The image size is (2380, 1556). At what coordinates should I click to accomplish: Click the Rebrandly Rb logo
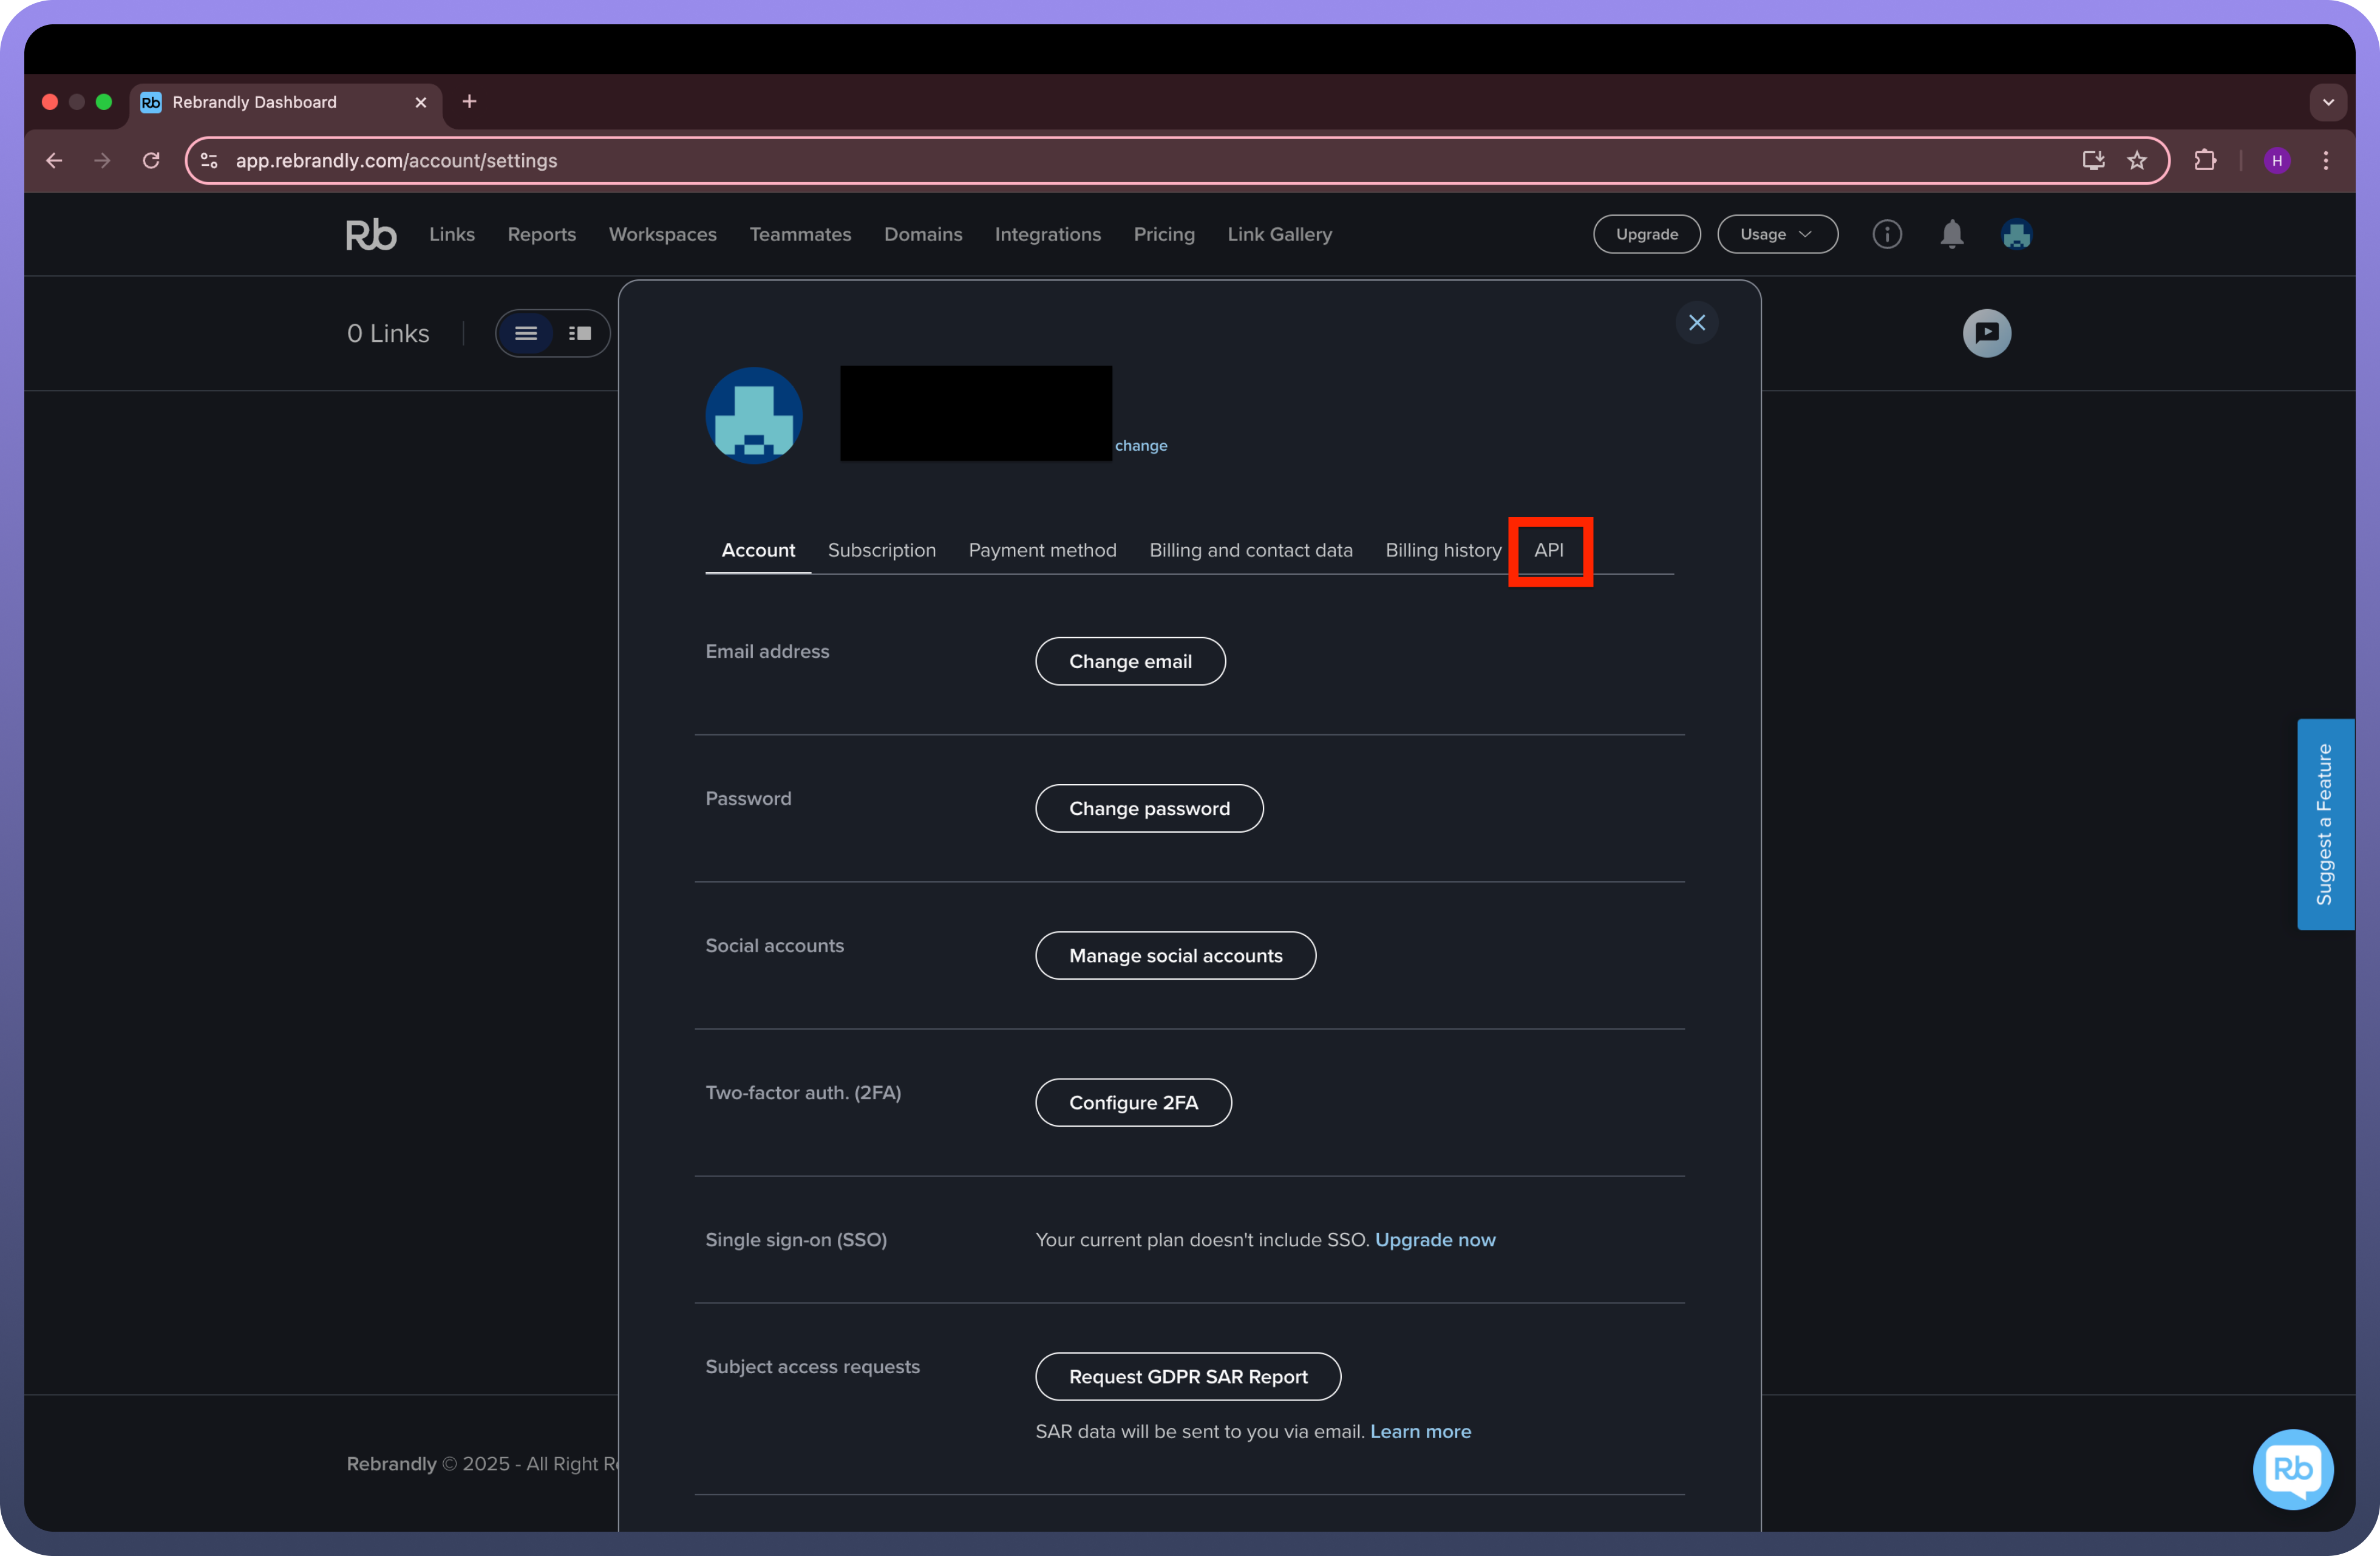click(x=371, y=234)
